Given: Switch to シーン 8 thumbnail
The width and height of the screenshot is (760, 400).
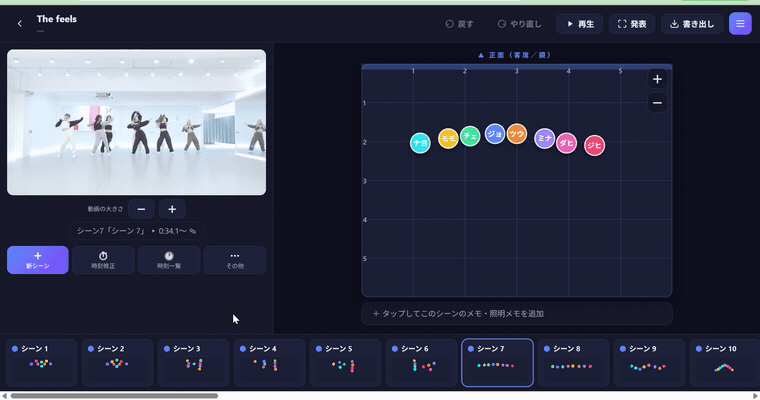Looking at the screenshot, I should [x=573, y=363].
